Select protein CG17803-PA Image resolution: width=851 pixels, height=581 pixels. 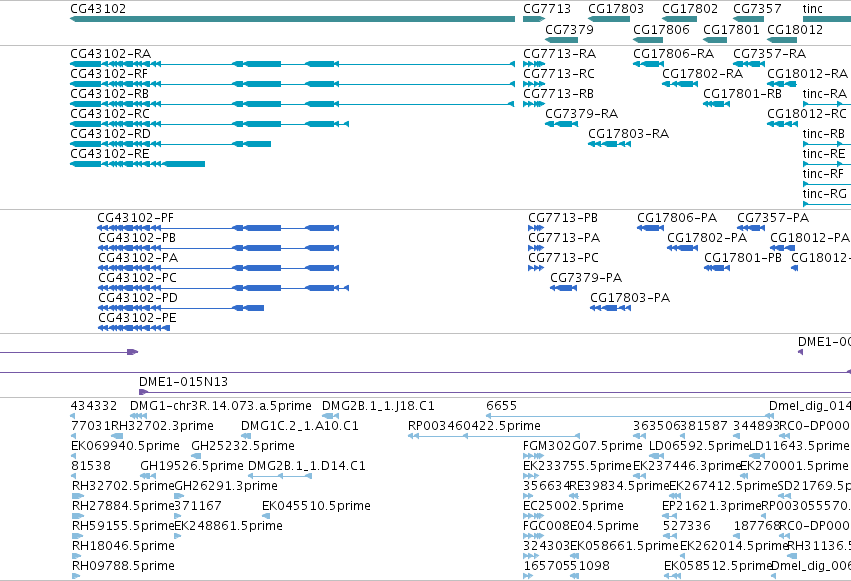pyautogui.click(x=611, y=308)
